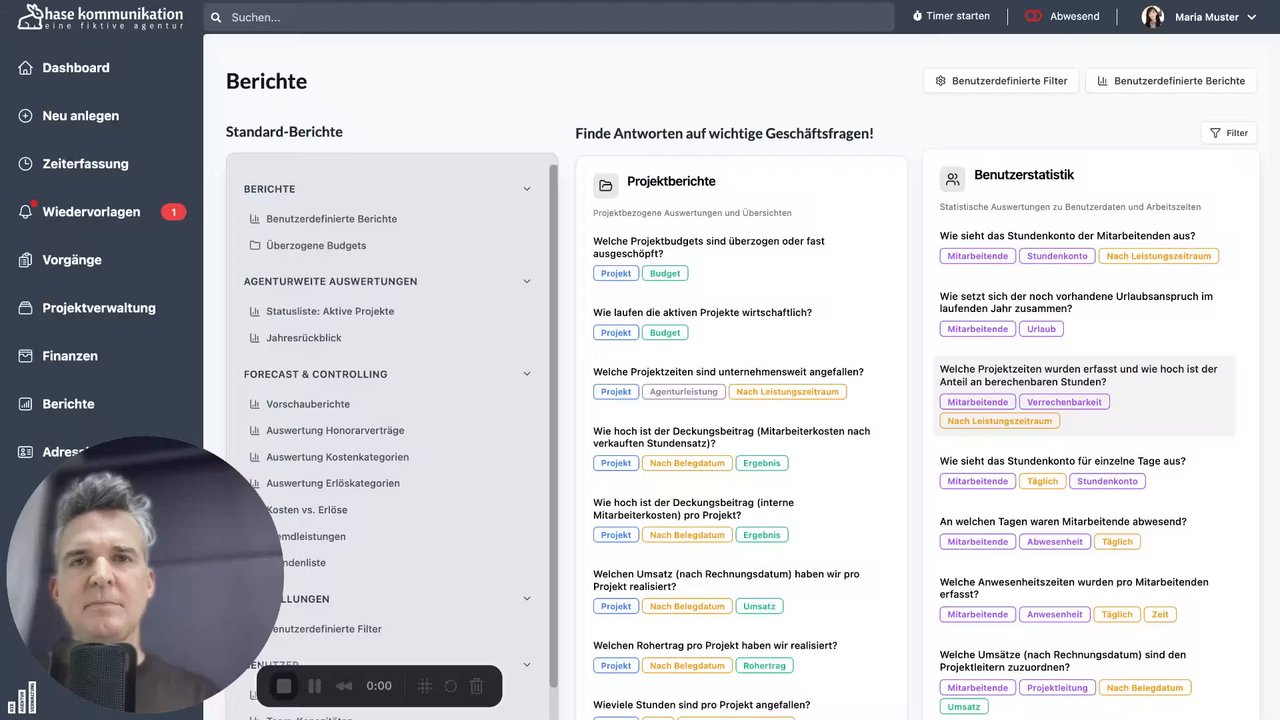Open the Dashboard from the sidebar
Image resolution: width=1280 pixels, height=720 pixels.
click(x=75, y=68)
